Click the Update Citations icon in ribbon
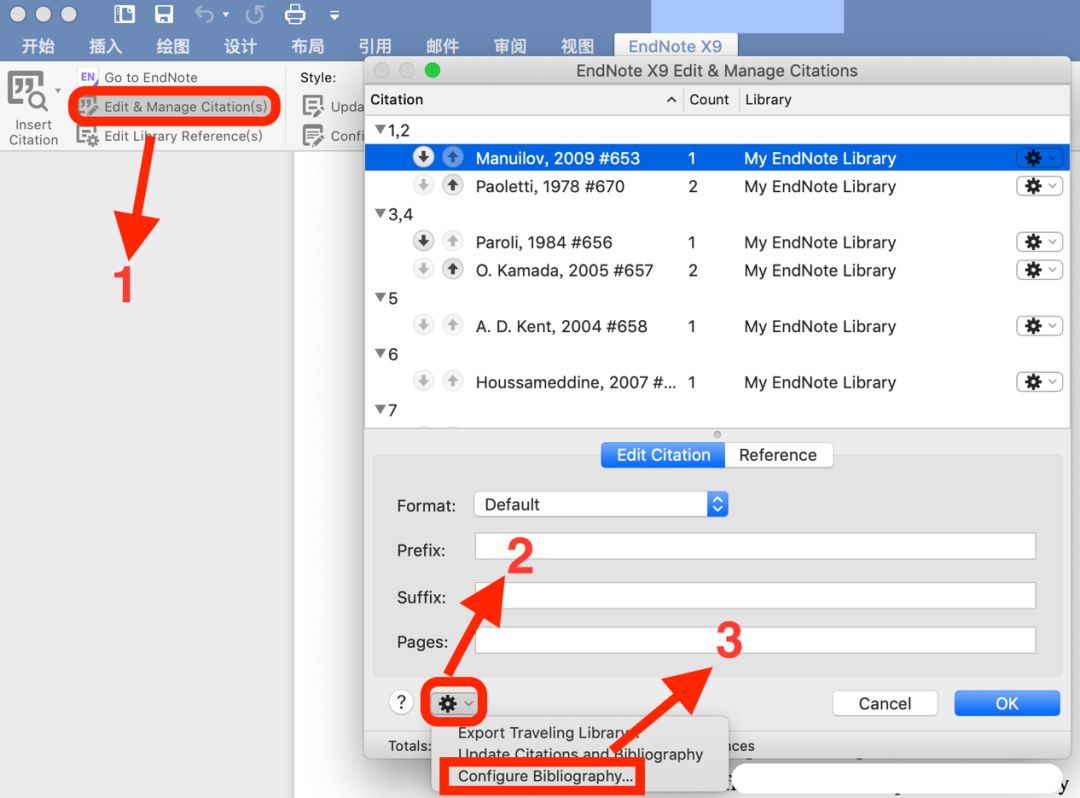The width and height of the screenshot is (1080, 798). click(x=313, y=107)
